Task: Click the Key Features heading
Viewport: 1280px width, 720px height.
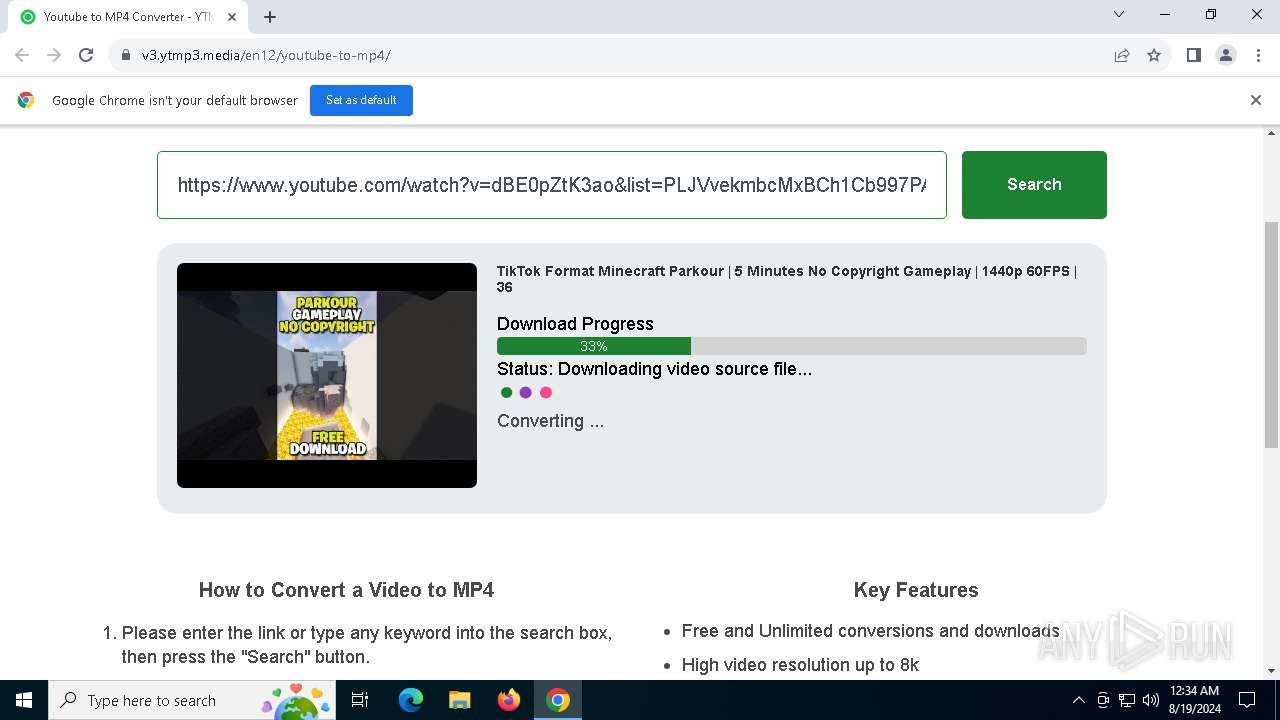Action: [x=916, y=590]
